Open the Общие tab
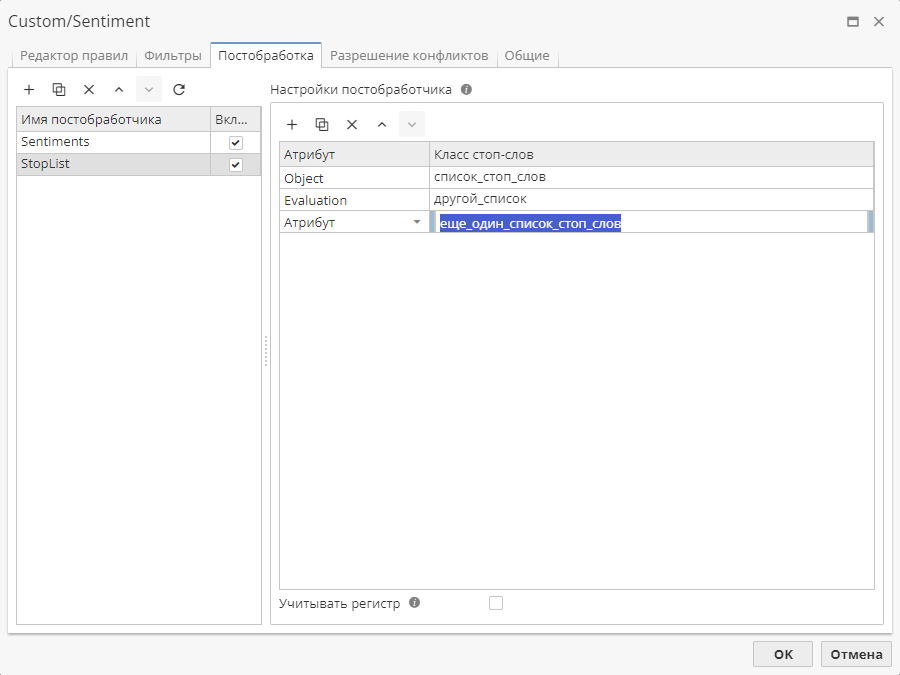 [x=527, y=56]
